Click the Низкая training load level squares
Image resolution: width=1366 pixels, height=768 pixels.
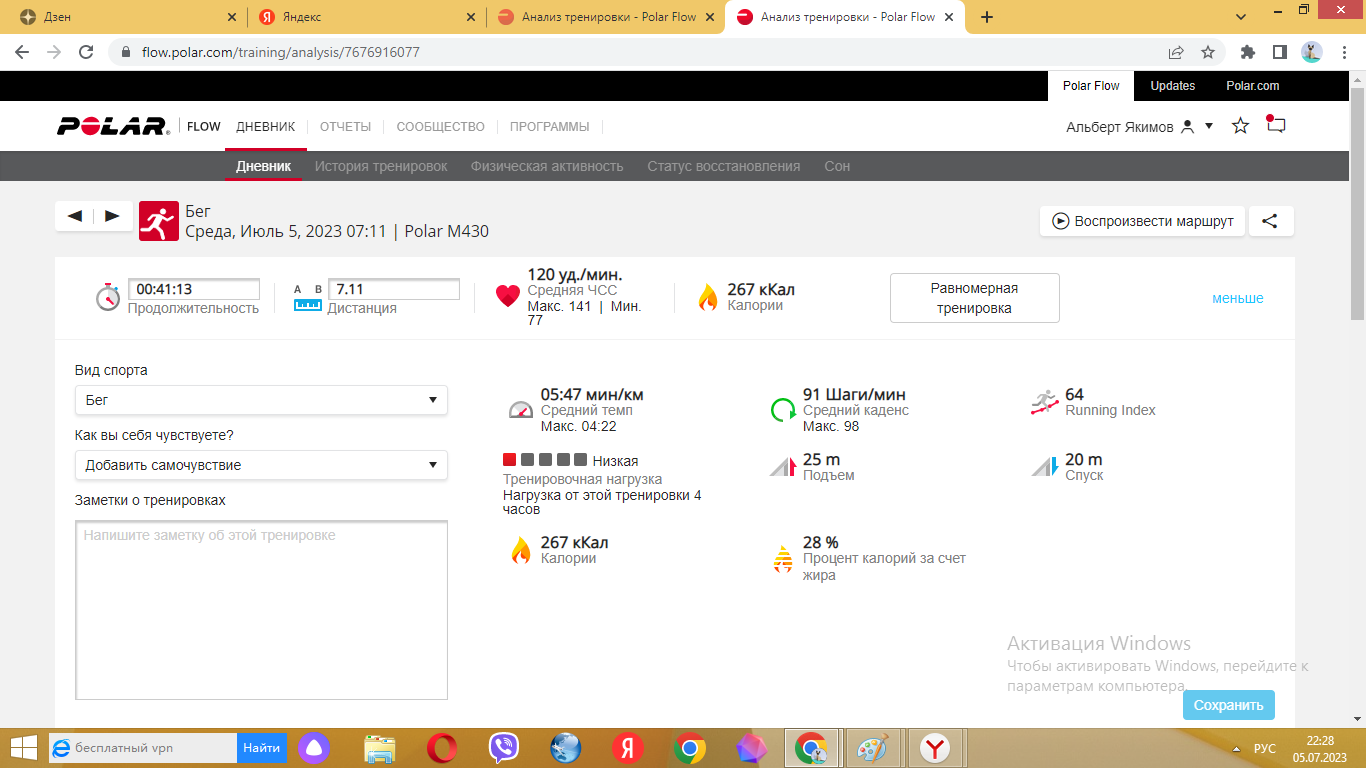[544, 460]
